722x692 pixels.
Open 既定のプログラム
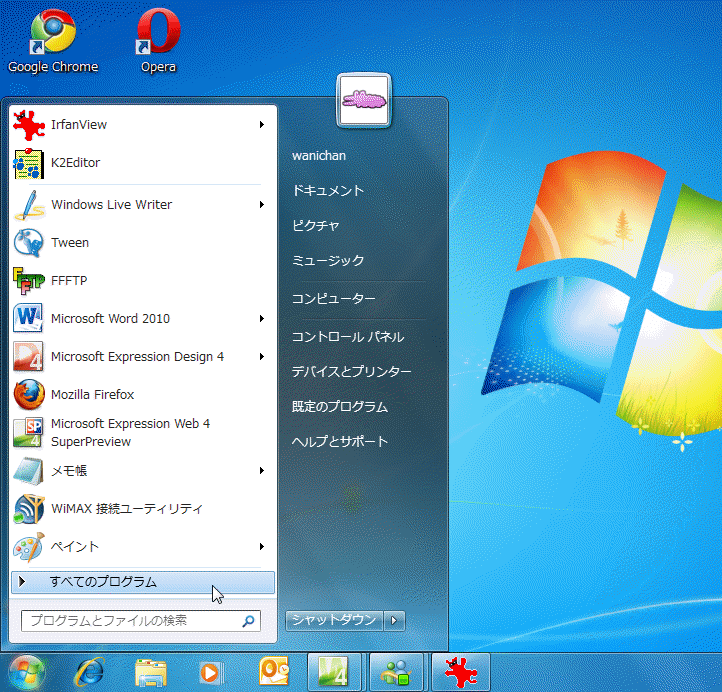click(x=340, y=407)
